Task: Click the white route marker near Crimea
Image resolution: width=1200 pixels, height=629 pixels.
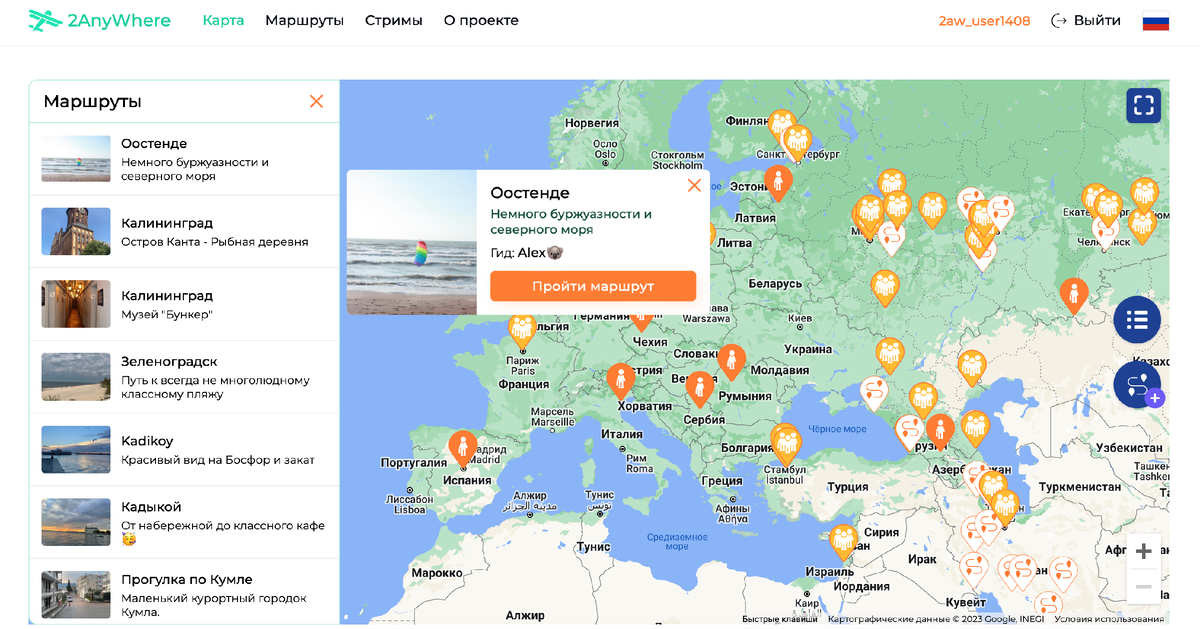Action: click(874, 393)
